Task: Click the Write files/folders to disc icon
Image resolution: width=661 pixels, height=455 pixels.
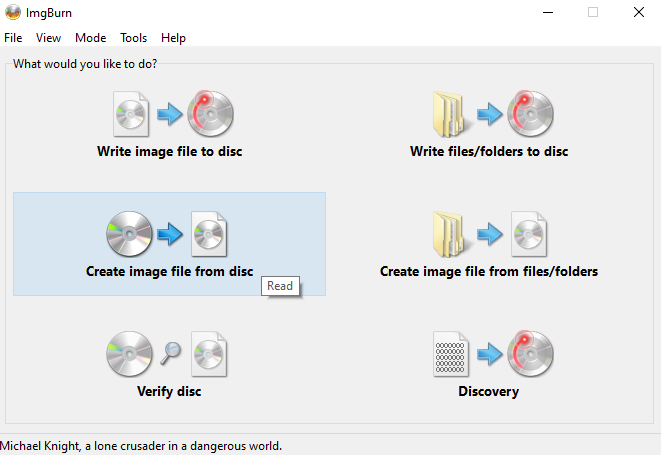Action: coord(493,114)
